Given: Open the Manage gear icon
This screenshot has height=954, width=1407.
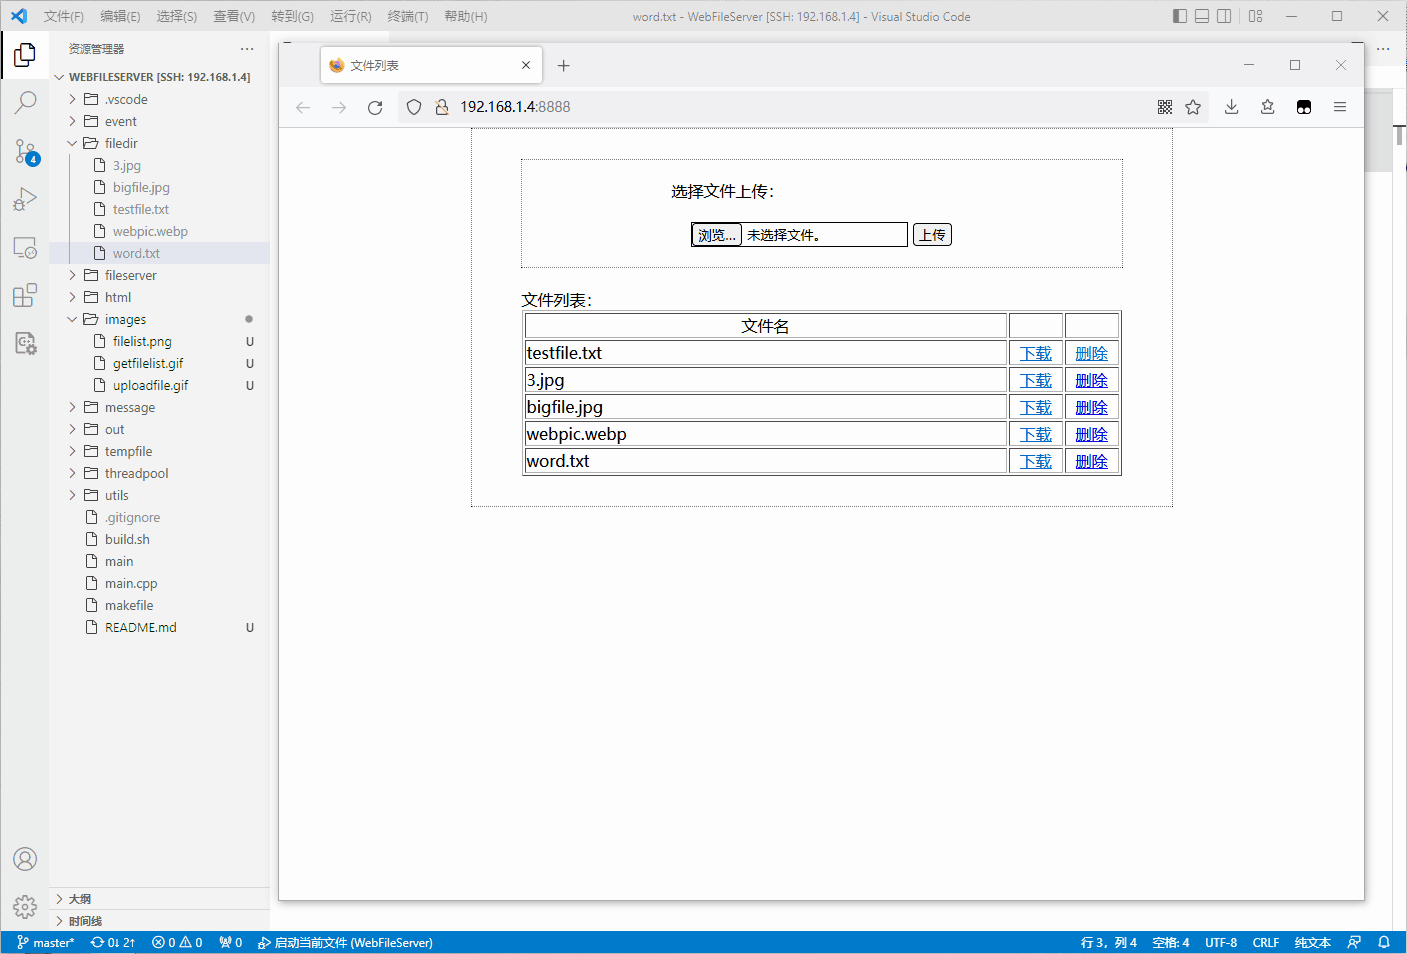Looking at the screenshot, I should tap(25, 907).
